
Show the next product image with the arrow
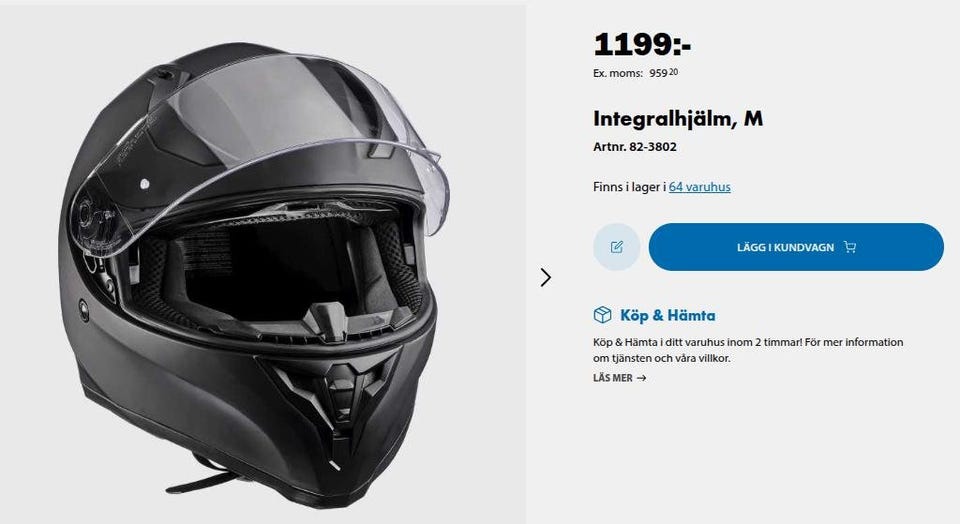(546, 277)
